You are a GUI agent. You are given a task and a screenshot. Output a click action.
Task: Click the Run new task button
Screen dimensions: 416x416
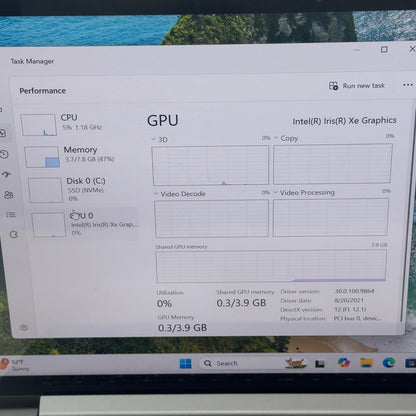[357, 86]
